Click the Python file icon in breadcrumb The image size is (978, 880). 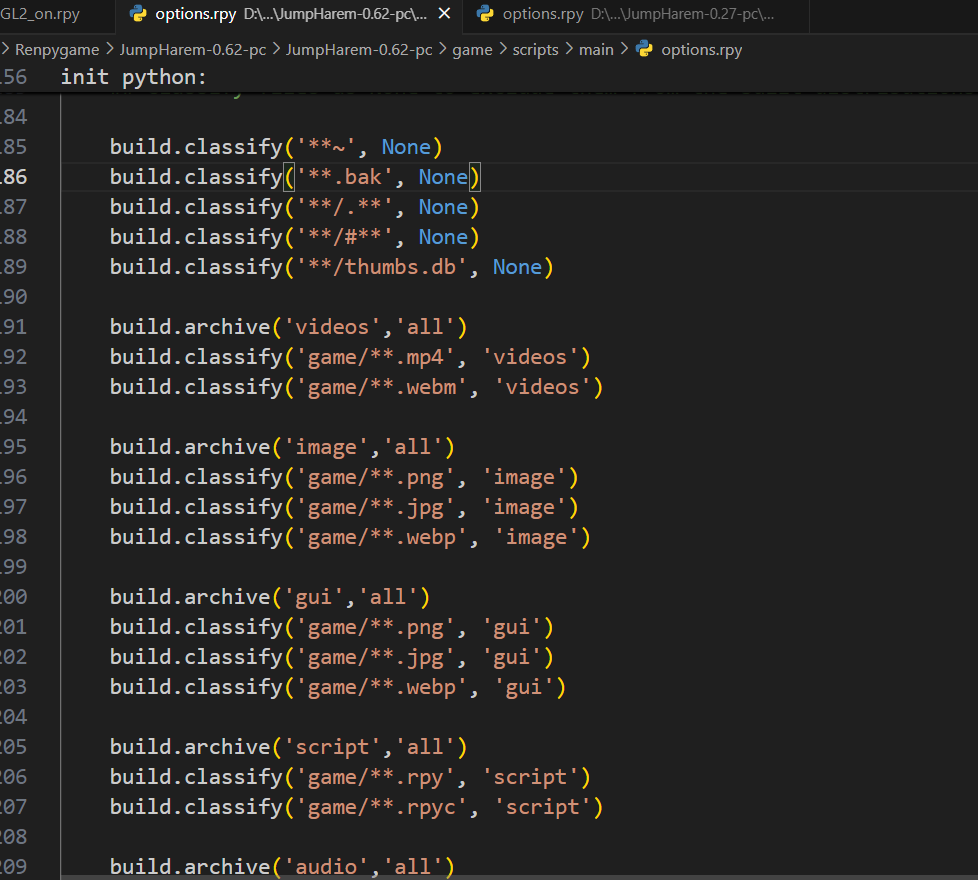tap(644, 49)
